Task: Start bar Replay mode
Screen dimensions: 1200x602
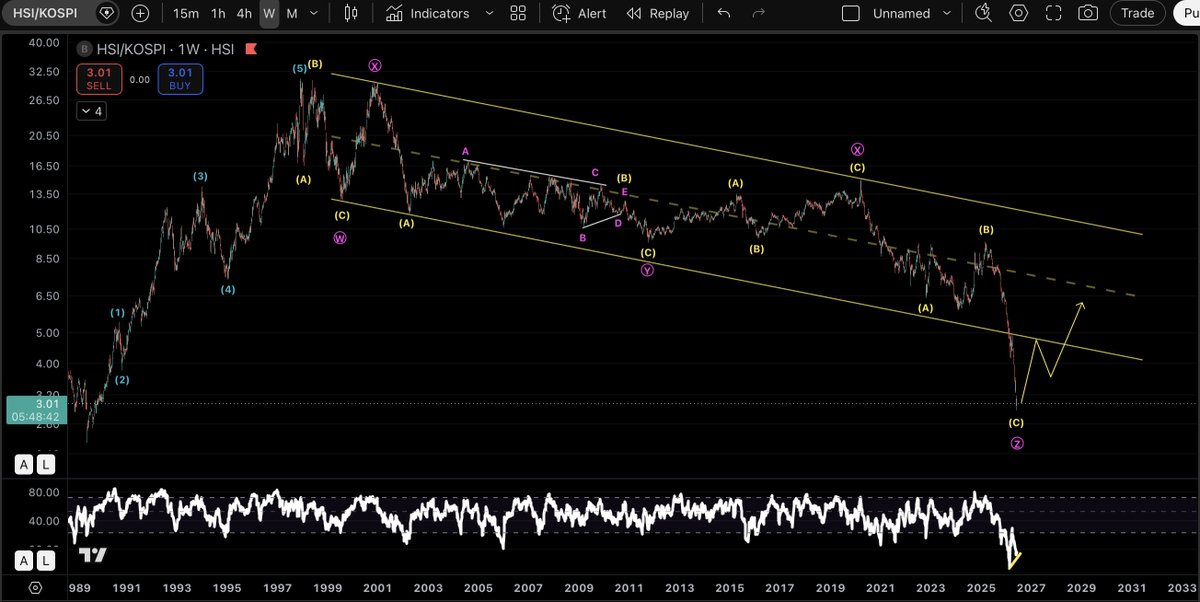Action: 658,13
